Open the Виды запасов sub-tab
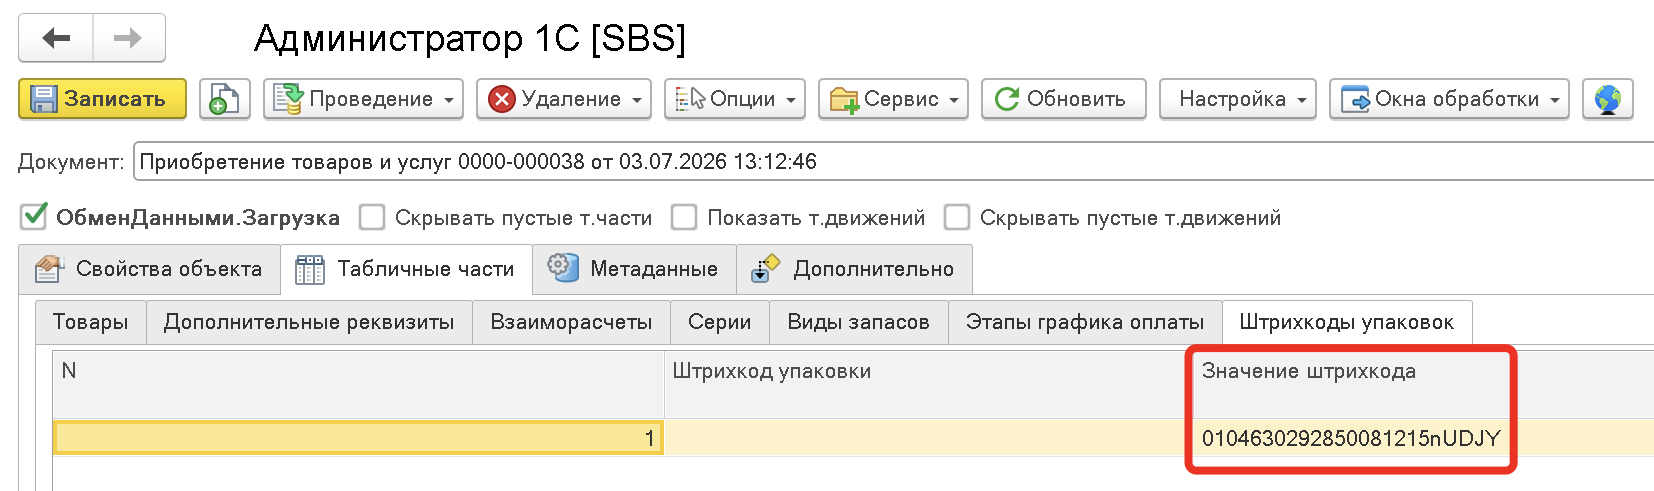The width and height of the screenshot is (1654, 491). (x=858, y=322)
